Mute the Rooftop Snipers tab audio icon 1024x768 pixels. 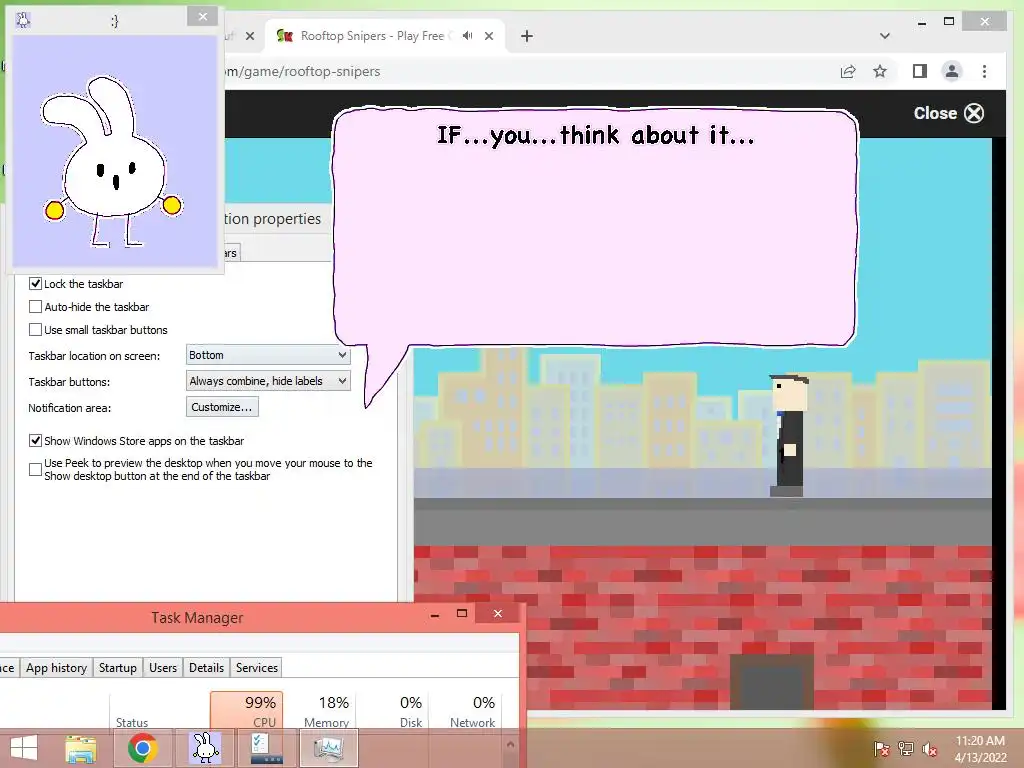[468, 36]
